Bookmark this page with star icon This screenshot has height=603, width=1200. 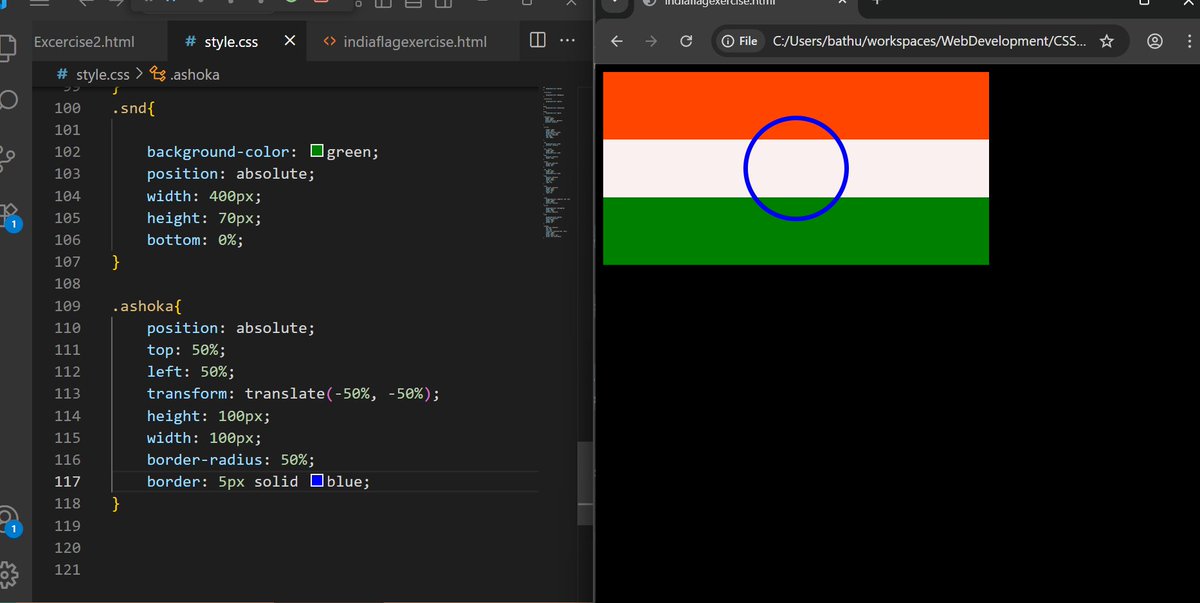[x=1107, y=41]
